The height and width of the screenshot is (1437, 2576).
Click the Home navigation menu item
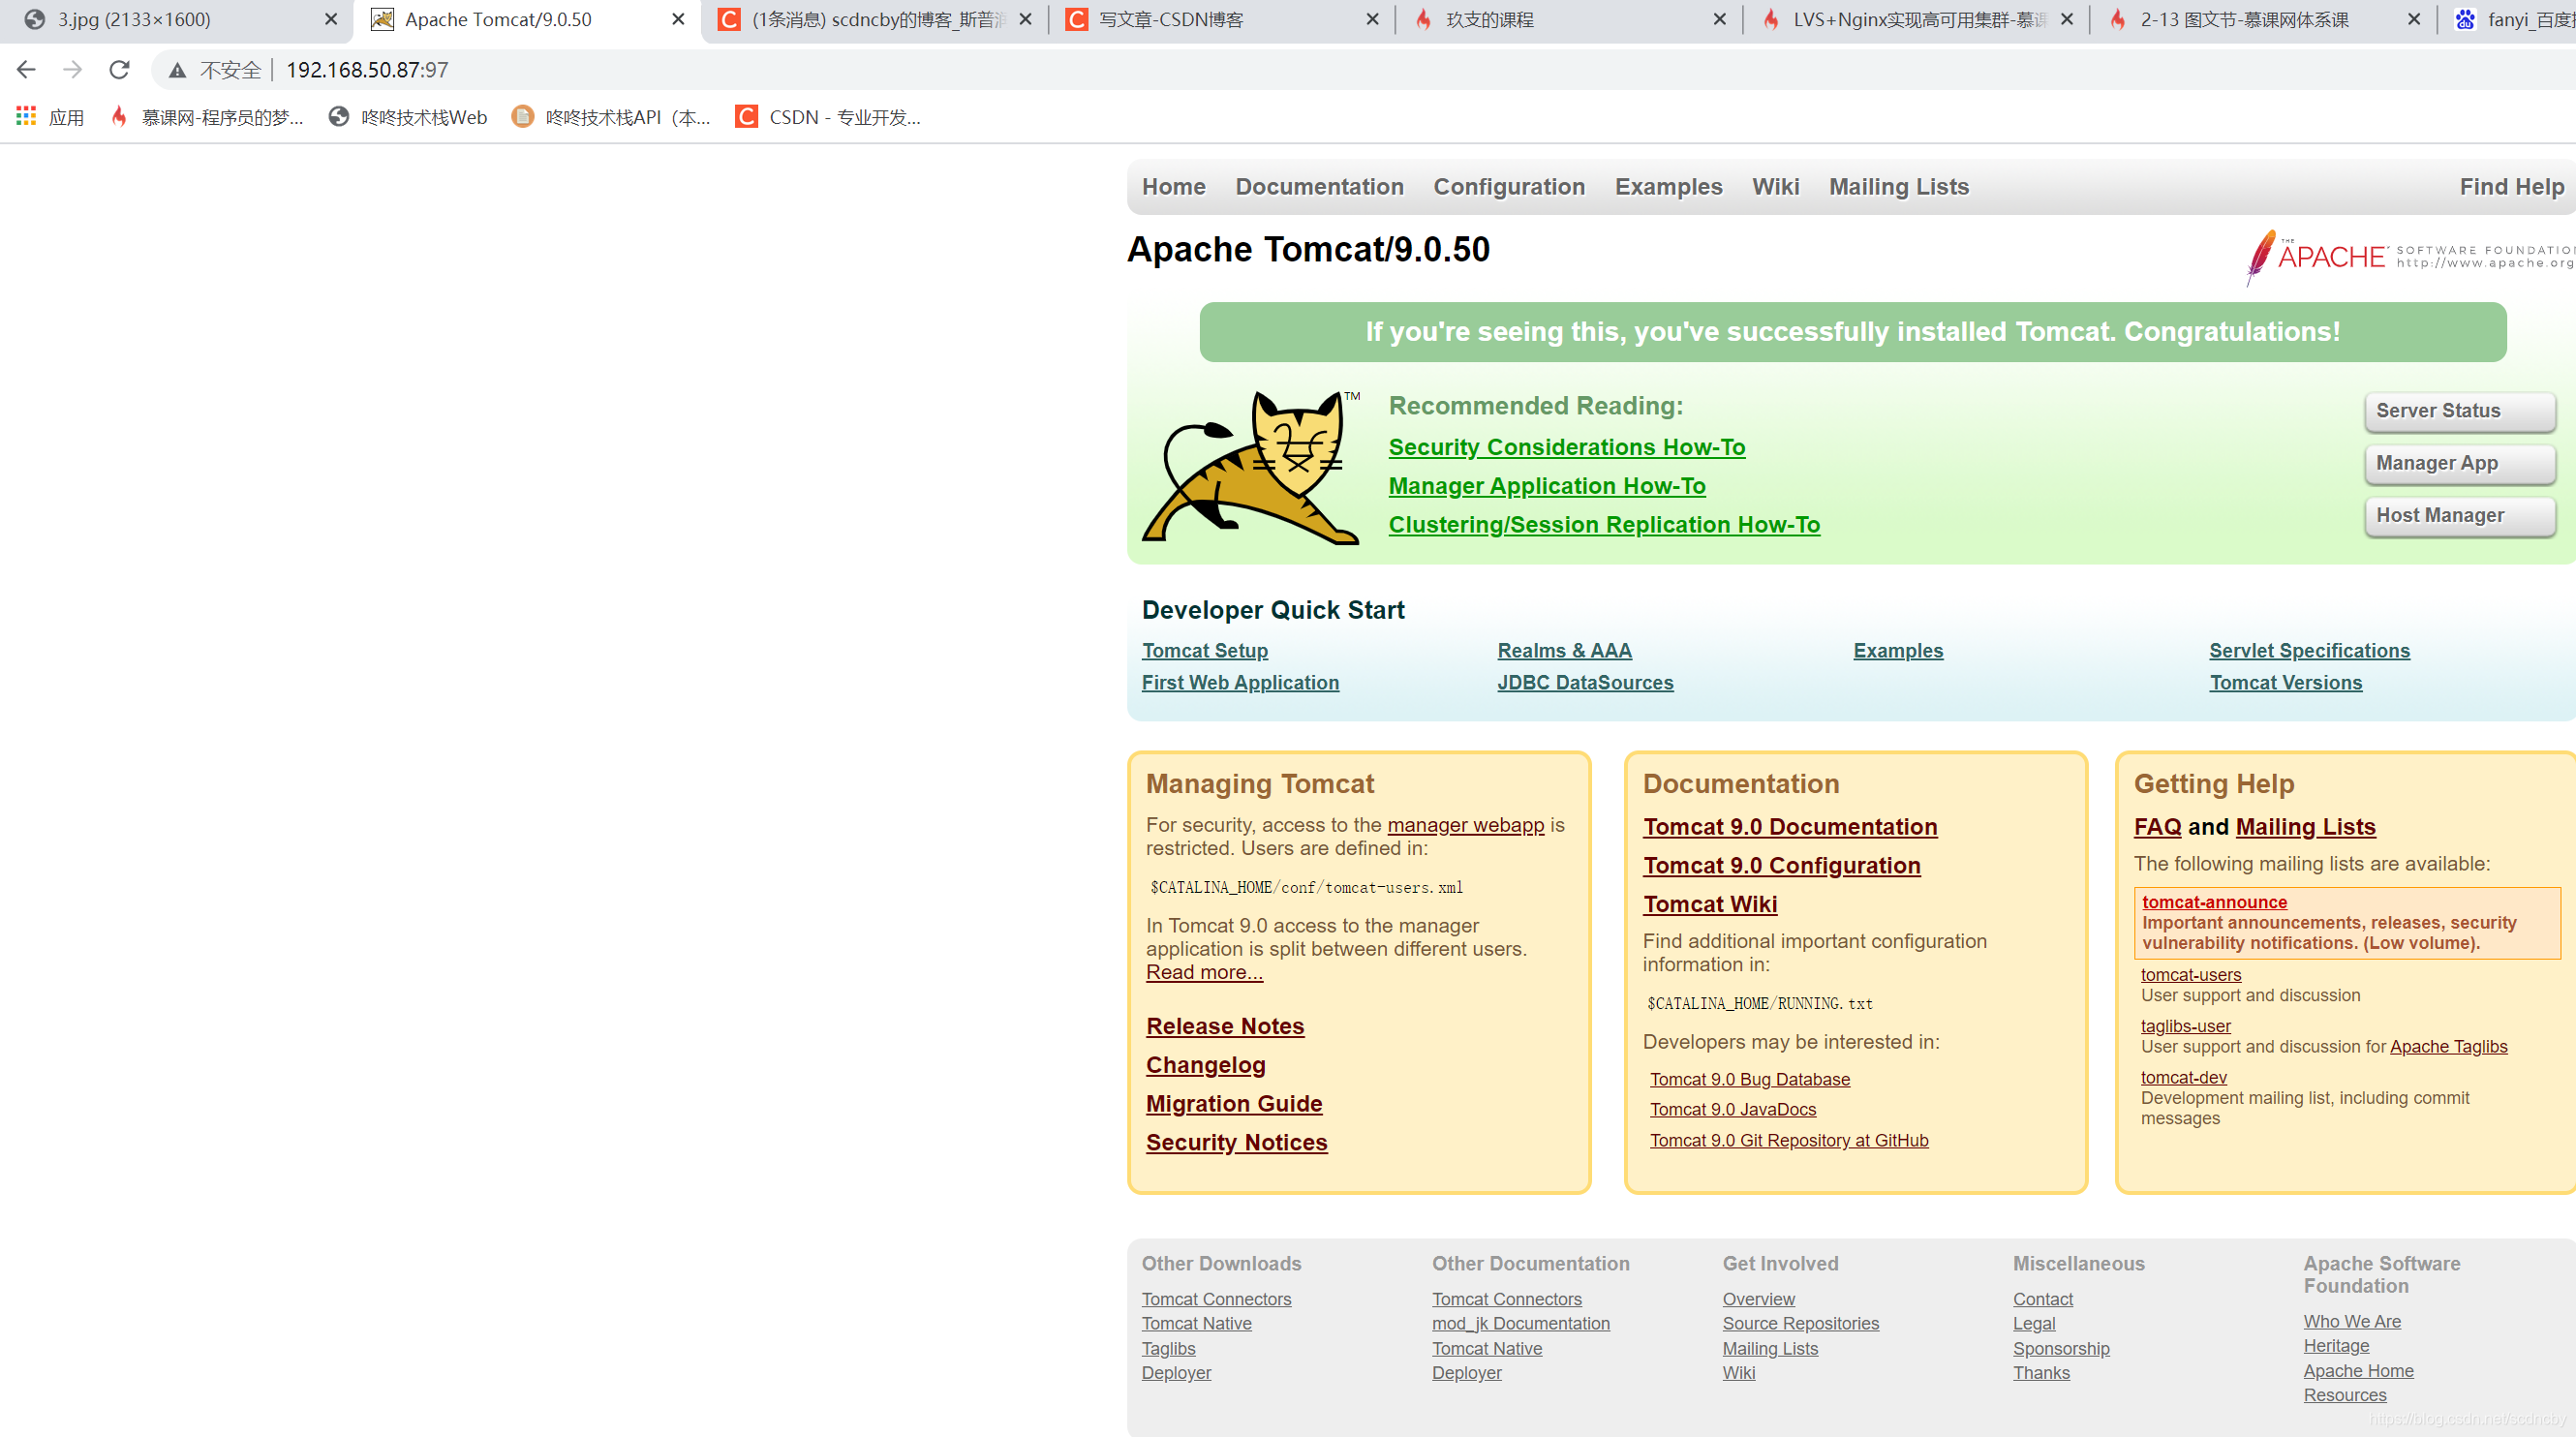coord(1175,186)
